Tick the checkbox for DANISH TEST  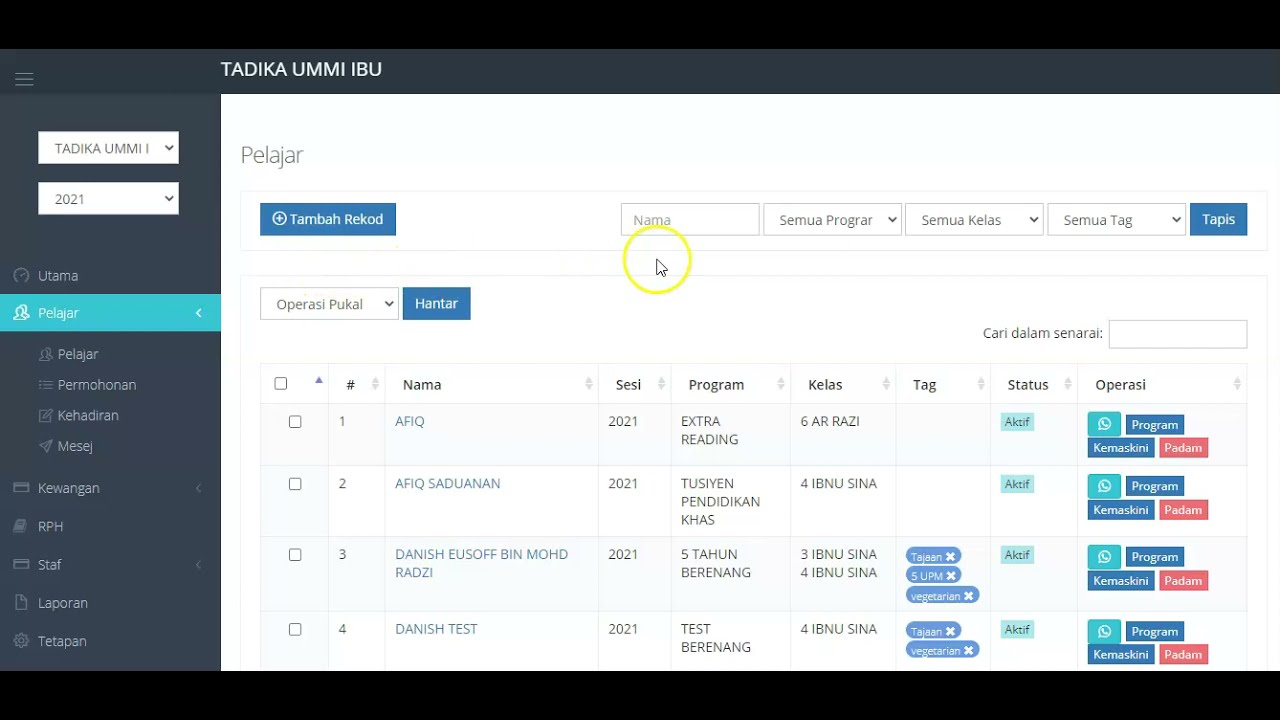pos(295,630)
